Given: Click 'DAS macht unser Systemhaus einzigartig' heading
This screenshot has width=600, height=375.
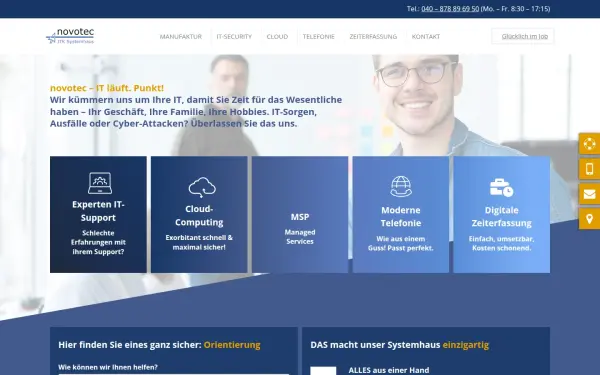Looking at the screenshot, I should (399, 345).
